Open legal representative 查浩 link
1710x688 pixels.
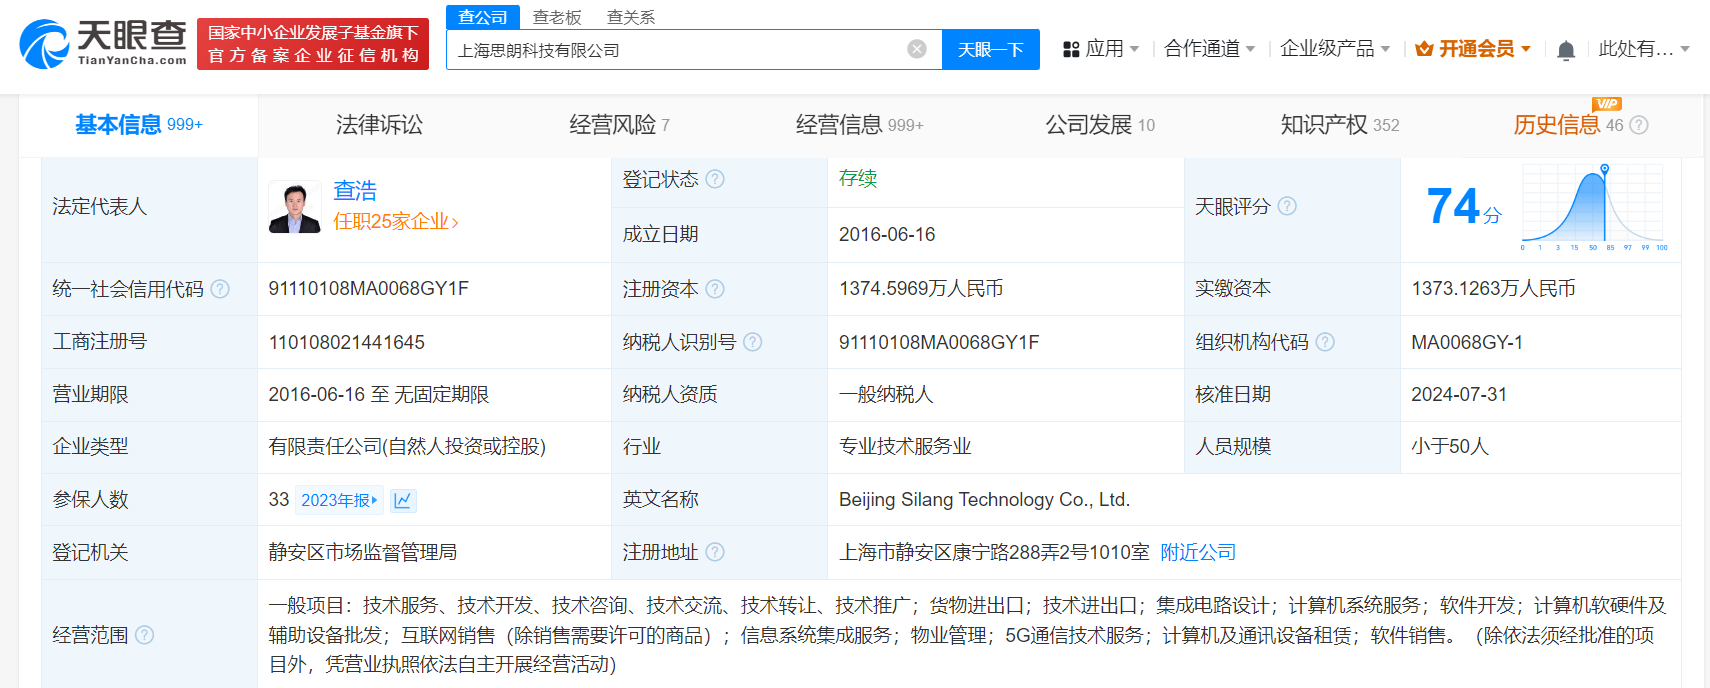point(355,190)
